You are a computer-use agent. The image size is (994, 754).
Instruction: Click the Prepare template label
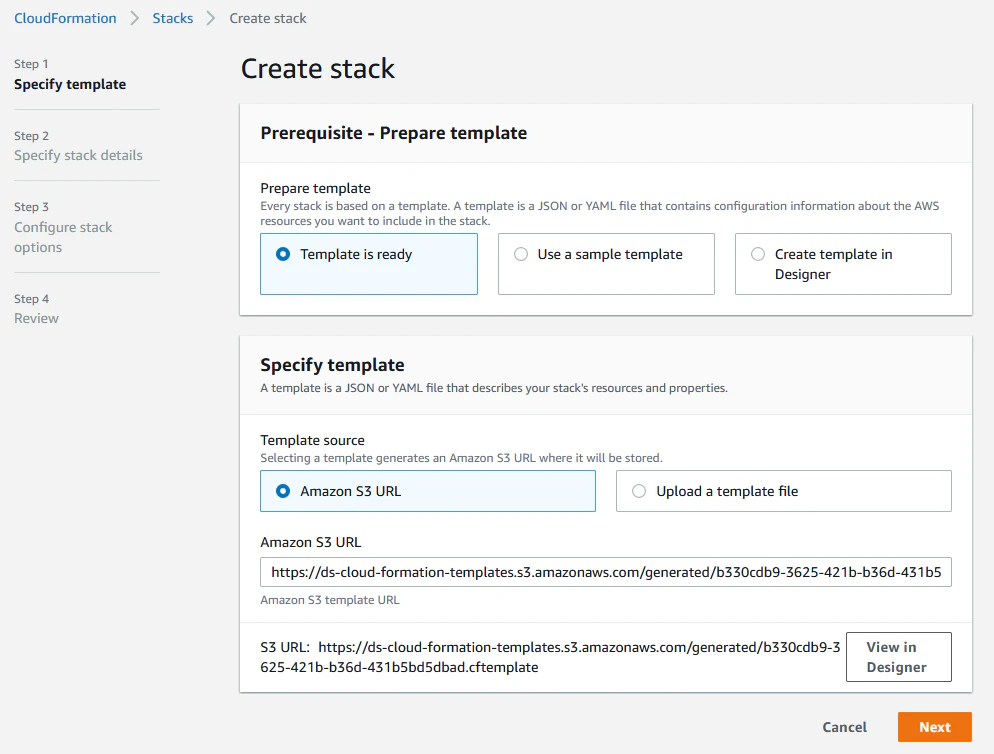(x=315, y=188)
